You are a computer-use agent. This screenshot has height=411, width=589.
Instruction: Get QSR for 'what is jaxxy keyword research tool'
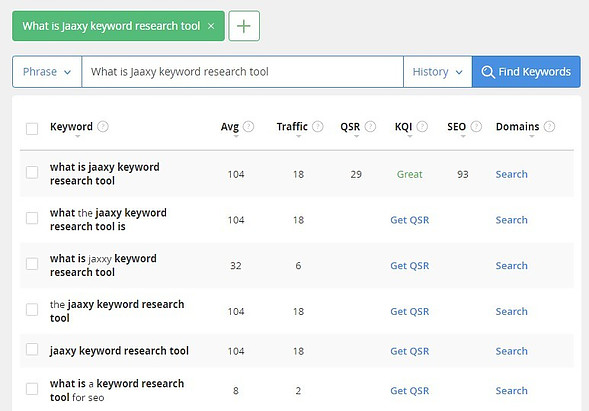(409, 266)
